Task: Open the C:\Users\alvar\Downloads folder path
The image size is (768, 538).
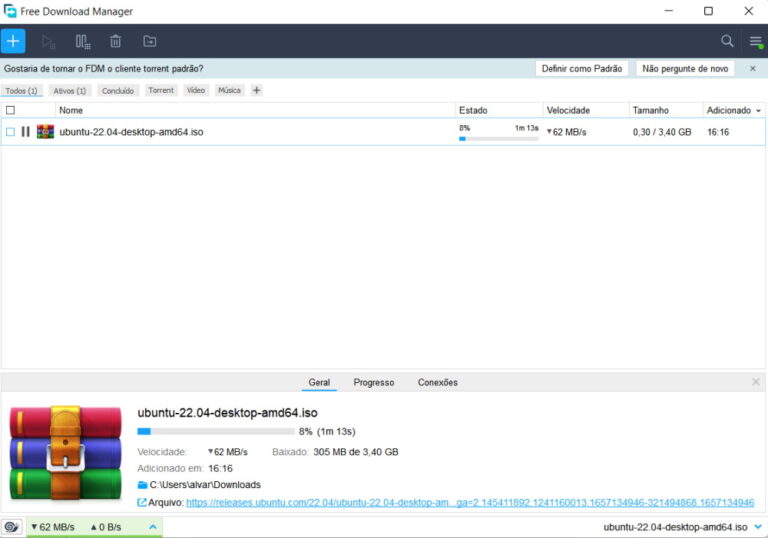Action: pyautogui.click(x=205, y=485)
